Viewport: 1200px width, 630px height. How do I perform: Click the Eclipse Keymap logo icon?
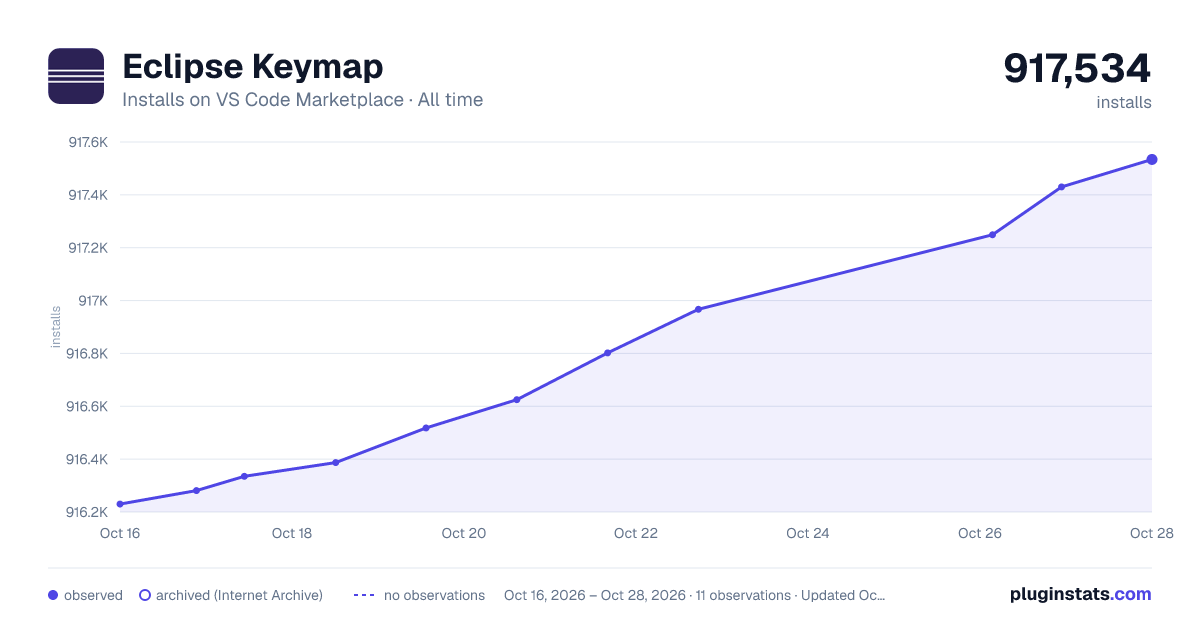click(x=76, y=76)
